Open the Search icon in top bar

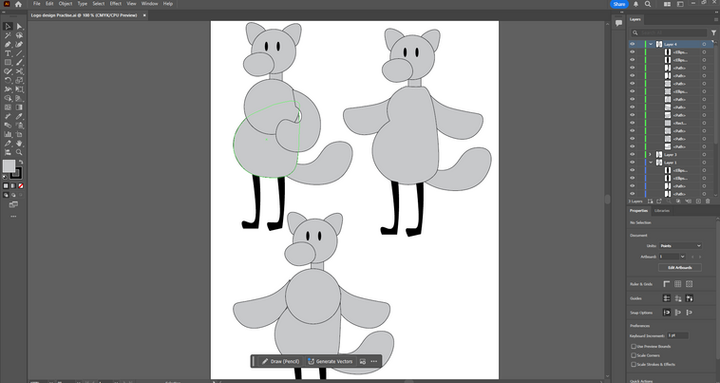tap(648, 4)
